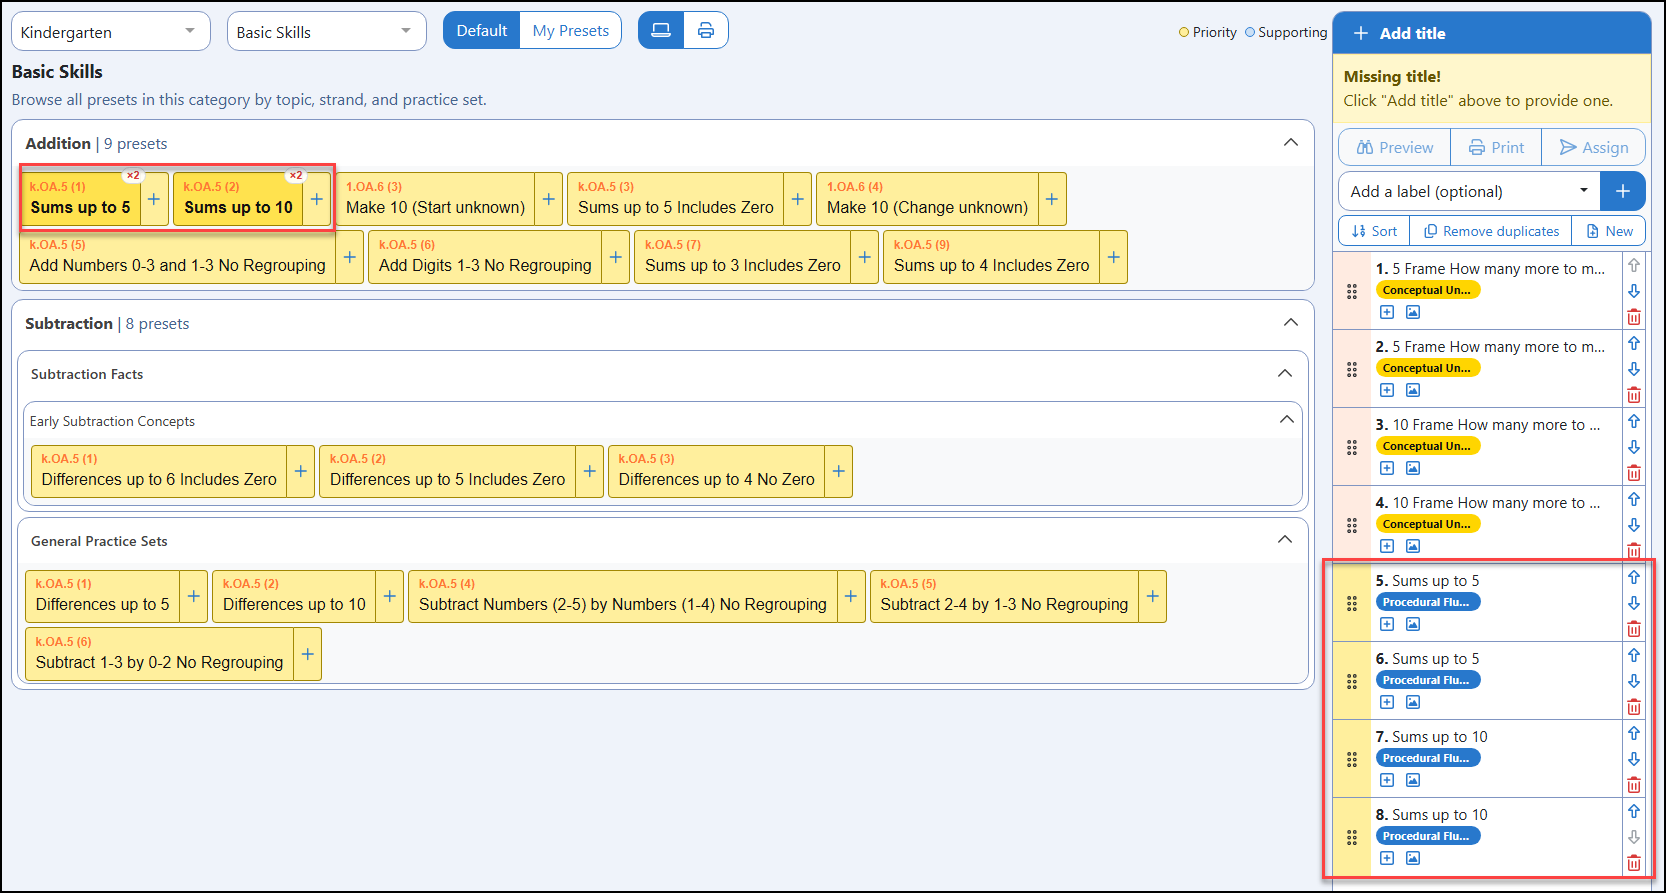Screen dimensions: 1666x893
Task: Open the Kindergarten grade dropdown
Action: tap(111, 31)
